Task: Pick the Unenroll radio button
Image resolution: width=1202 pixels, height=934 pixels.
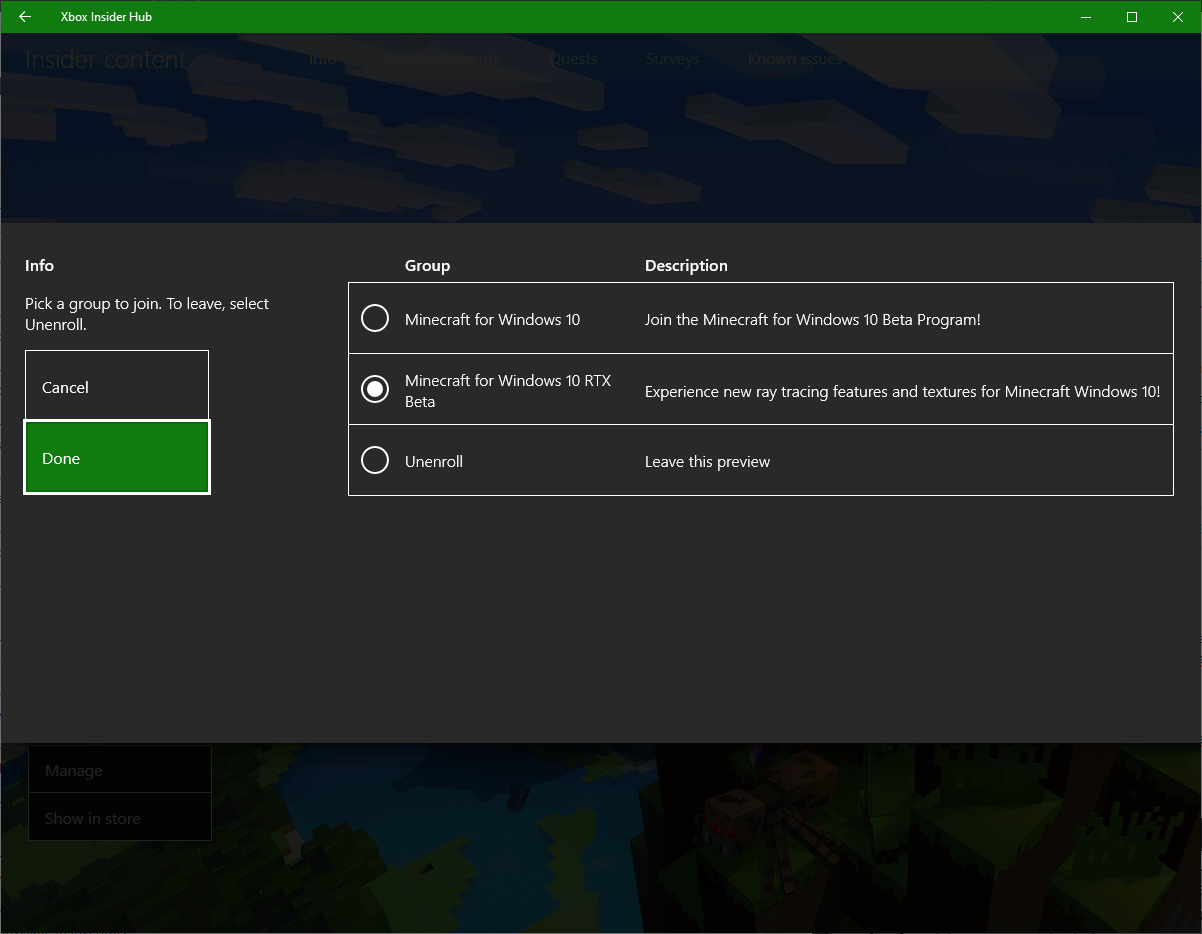Action: tap(375, 461)
